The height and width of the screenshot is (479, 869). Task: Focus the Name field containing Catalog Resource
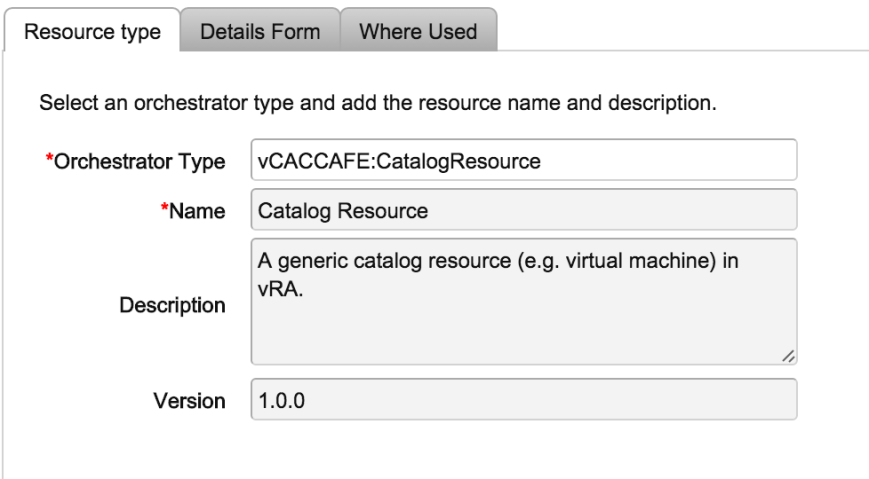[x=523, y=211]
